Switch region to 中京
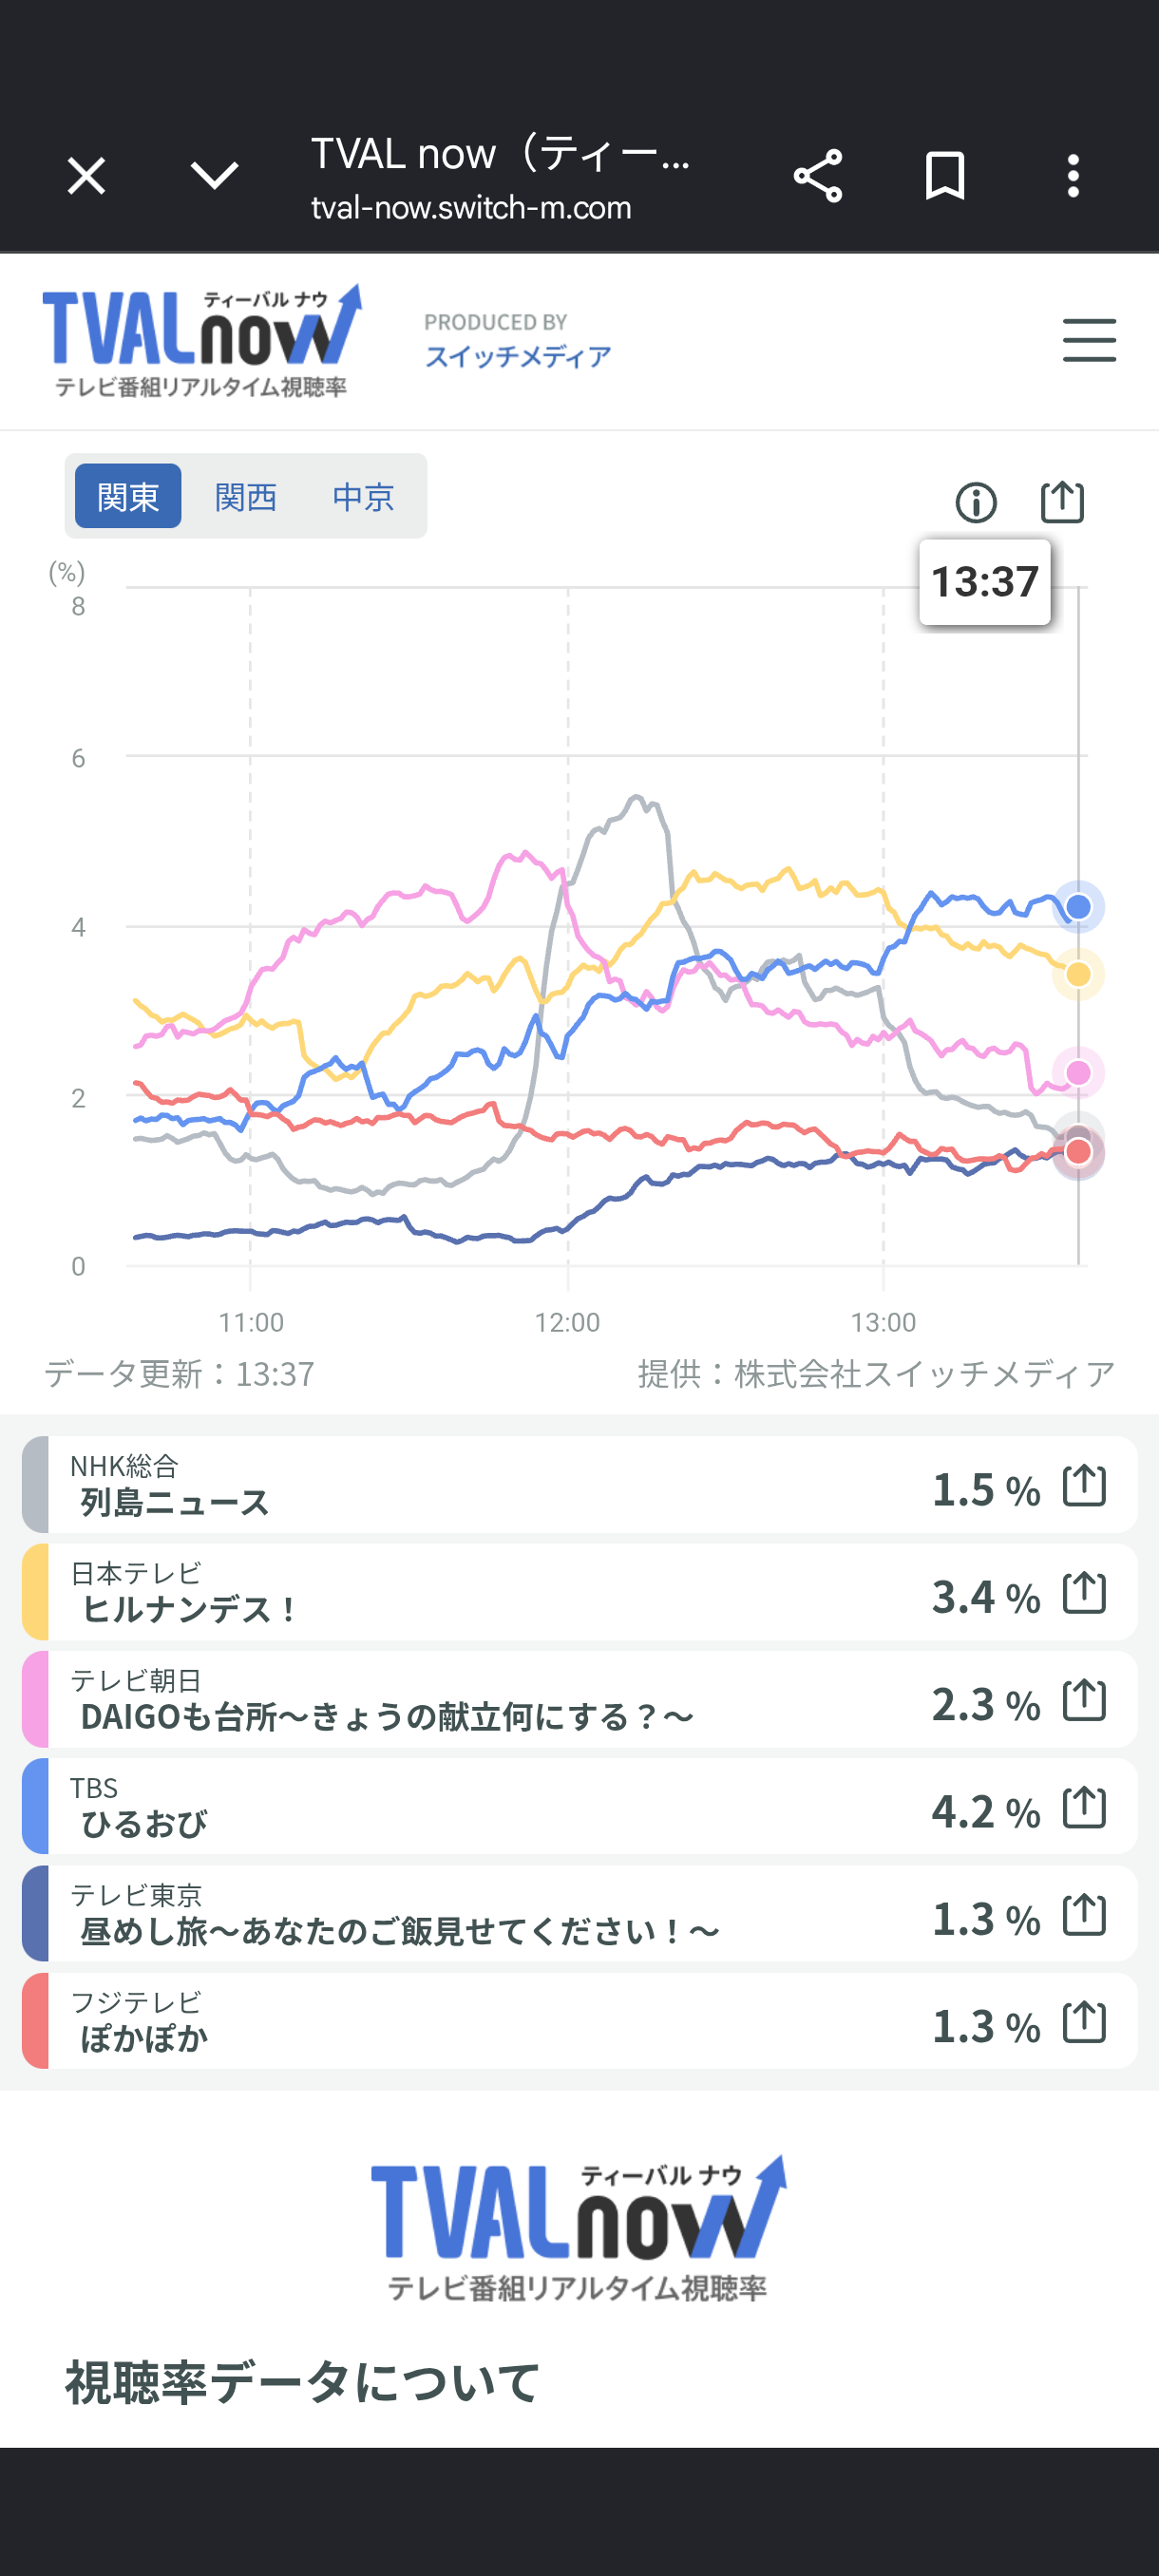The image size is (1159, 2576). pyautogui.click(x=363, y=496)
